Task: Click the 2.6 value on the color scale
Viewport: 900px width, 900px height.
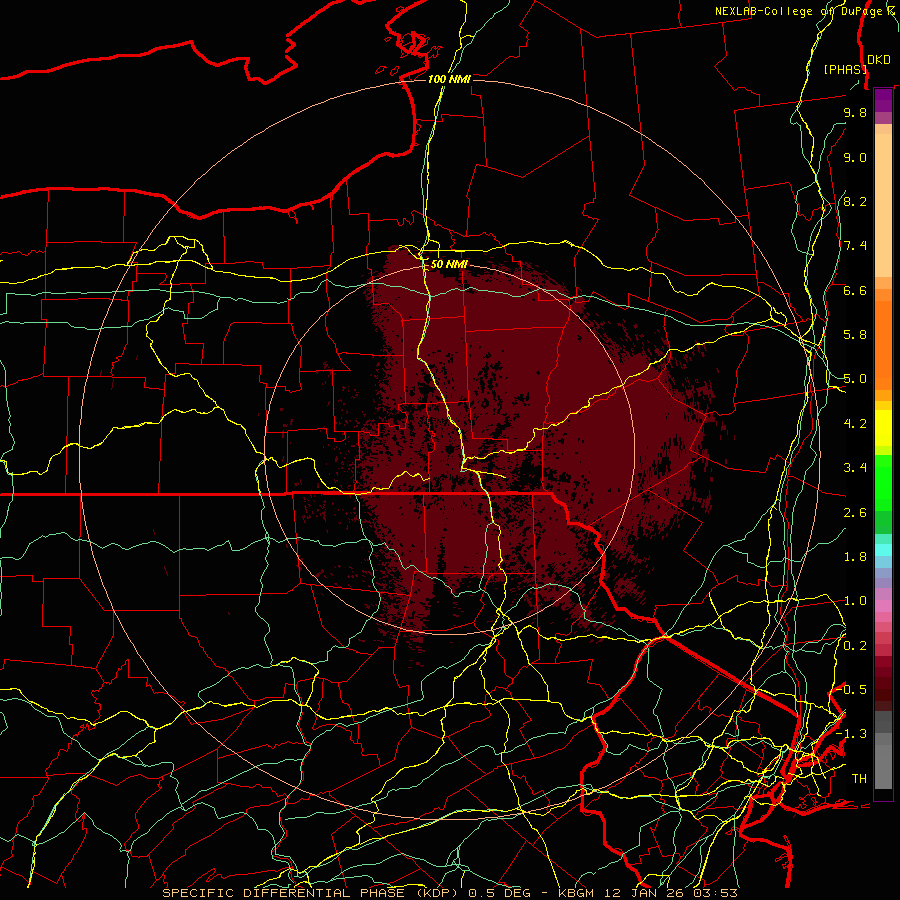Action: 855,513
